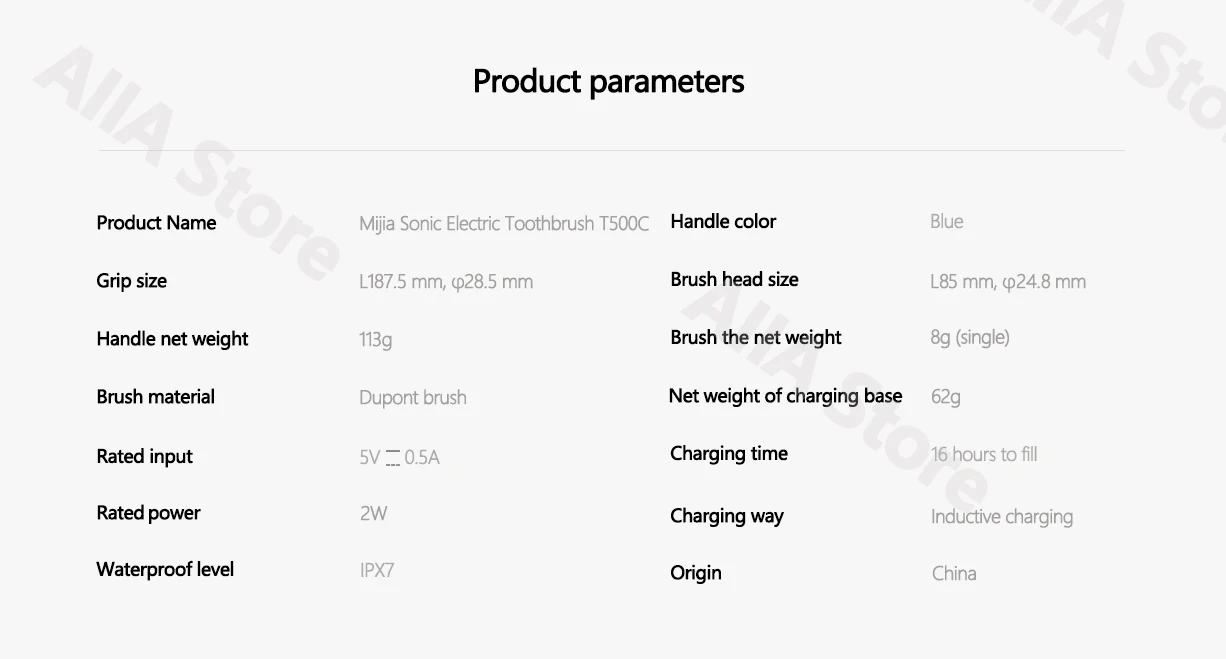
Task: Click the IPX7 waterproof level value
Action: coord(377,571)
